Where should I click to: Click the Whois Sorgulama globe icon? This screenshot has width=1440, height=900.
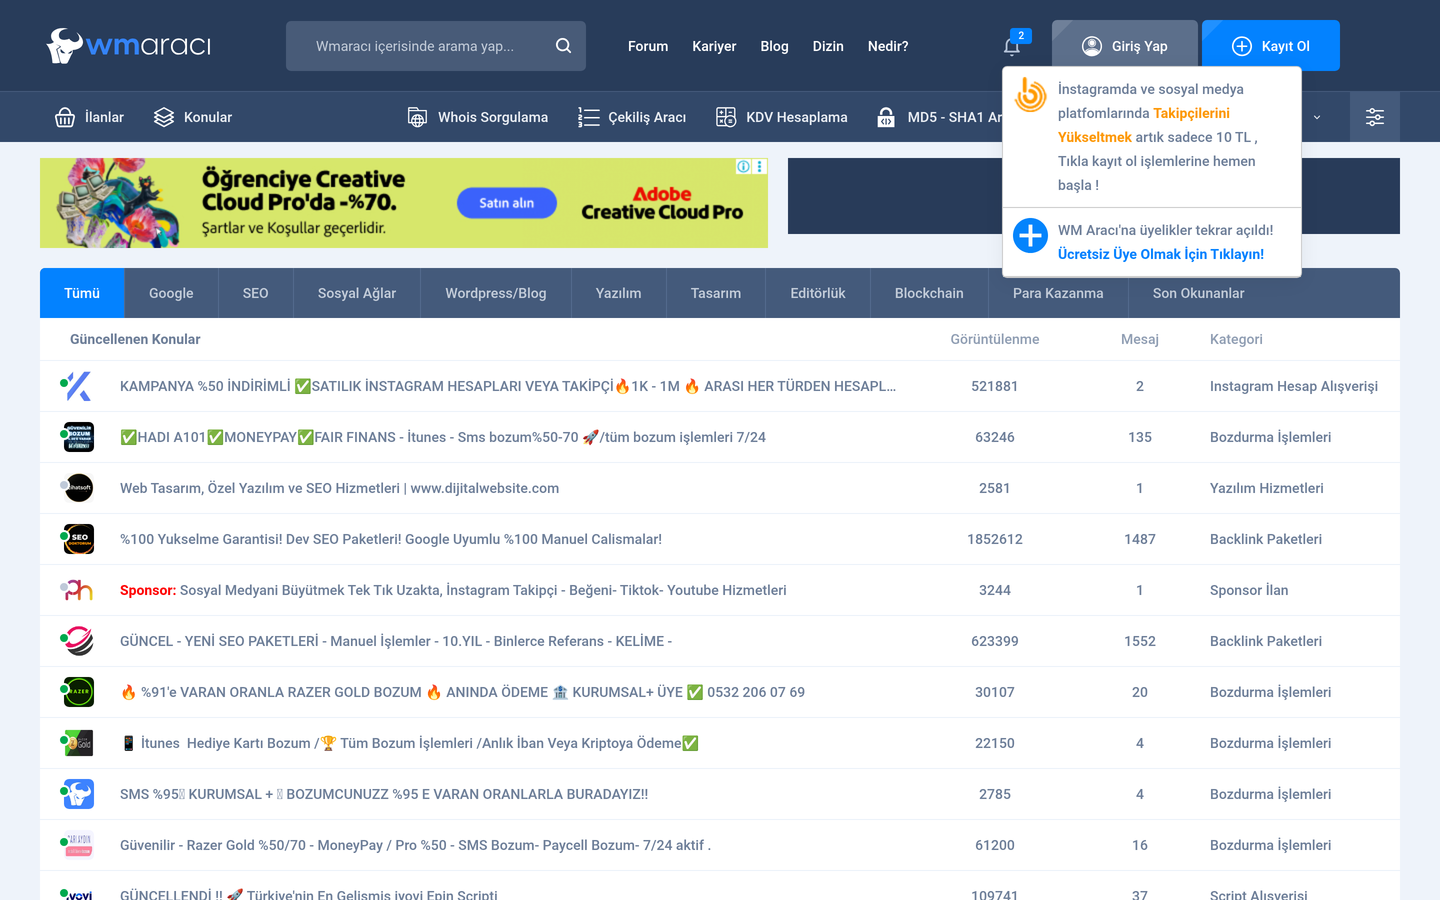click(417, 117)
